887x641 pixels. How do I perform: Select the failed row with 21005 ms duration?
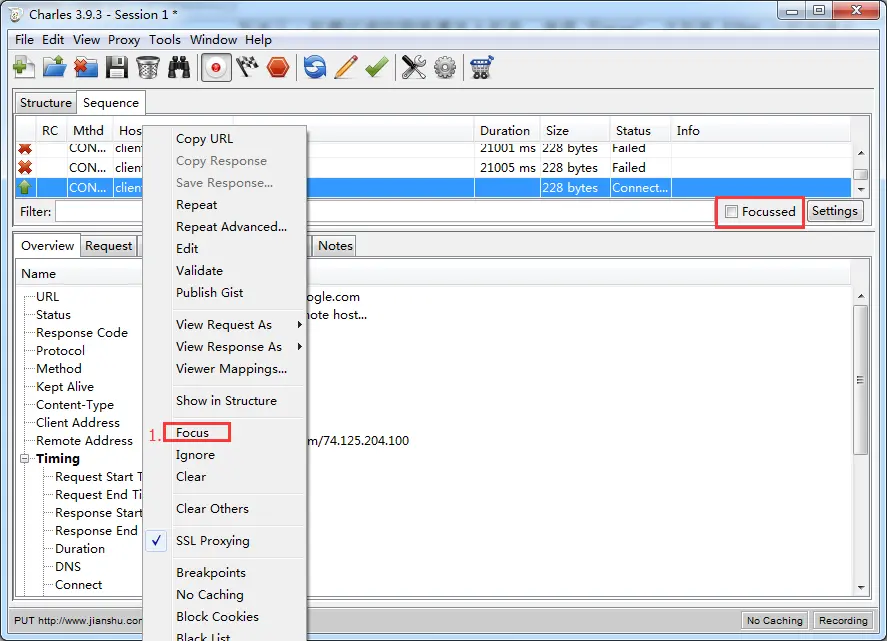click(x=433, y=167)
